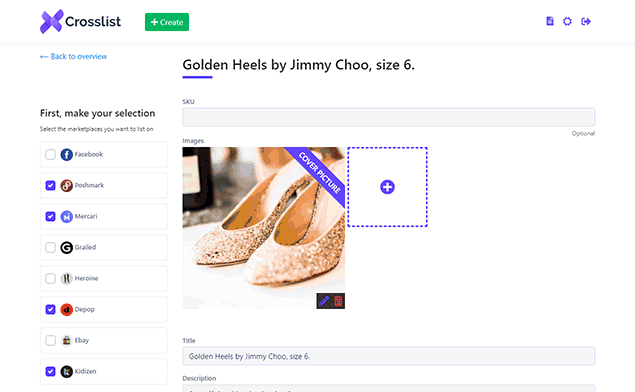Click the Description text field
This screenshot has height=392, width=635.
click(x=388, y=388)
